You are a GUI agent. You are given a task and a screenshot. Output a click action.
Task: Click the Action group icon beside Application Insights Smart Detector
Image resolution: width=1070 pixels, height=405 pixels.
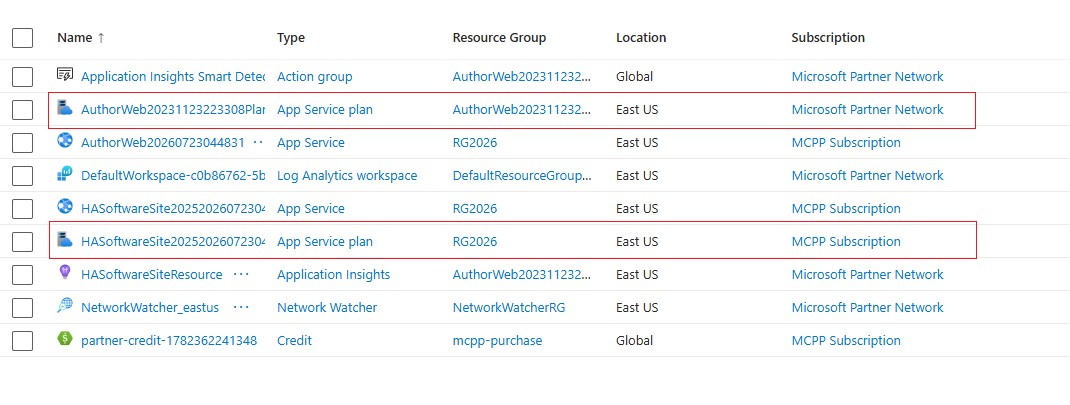[65, 75]
